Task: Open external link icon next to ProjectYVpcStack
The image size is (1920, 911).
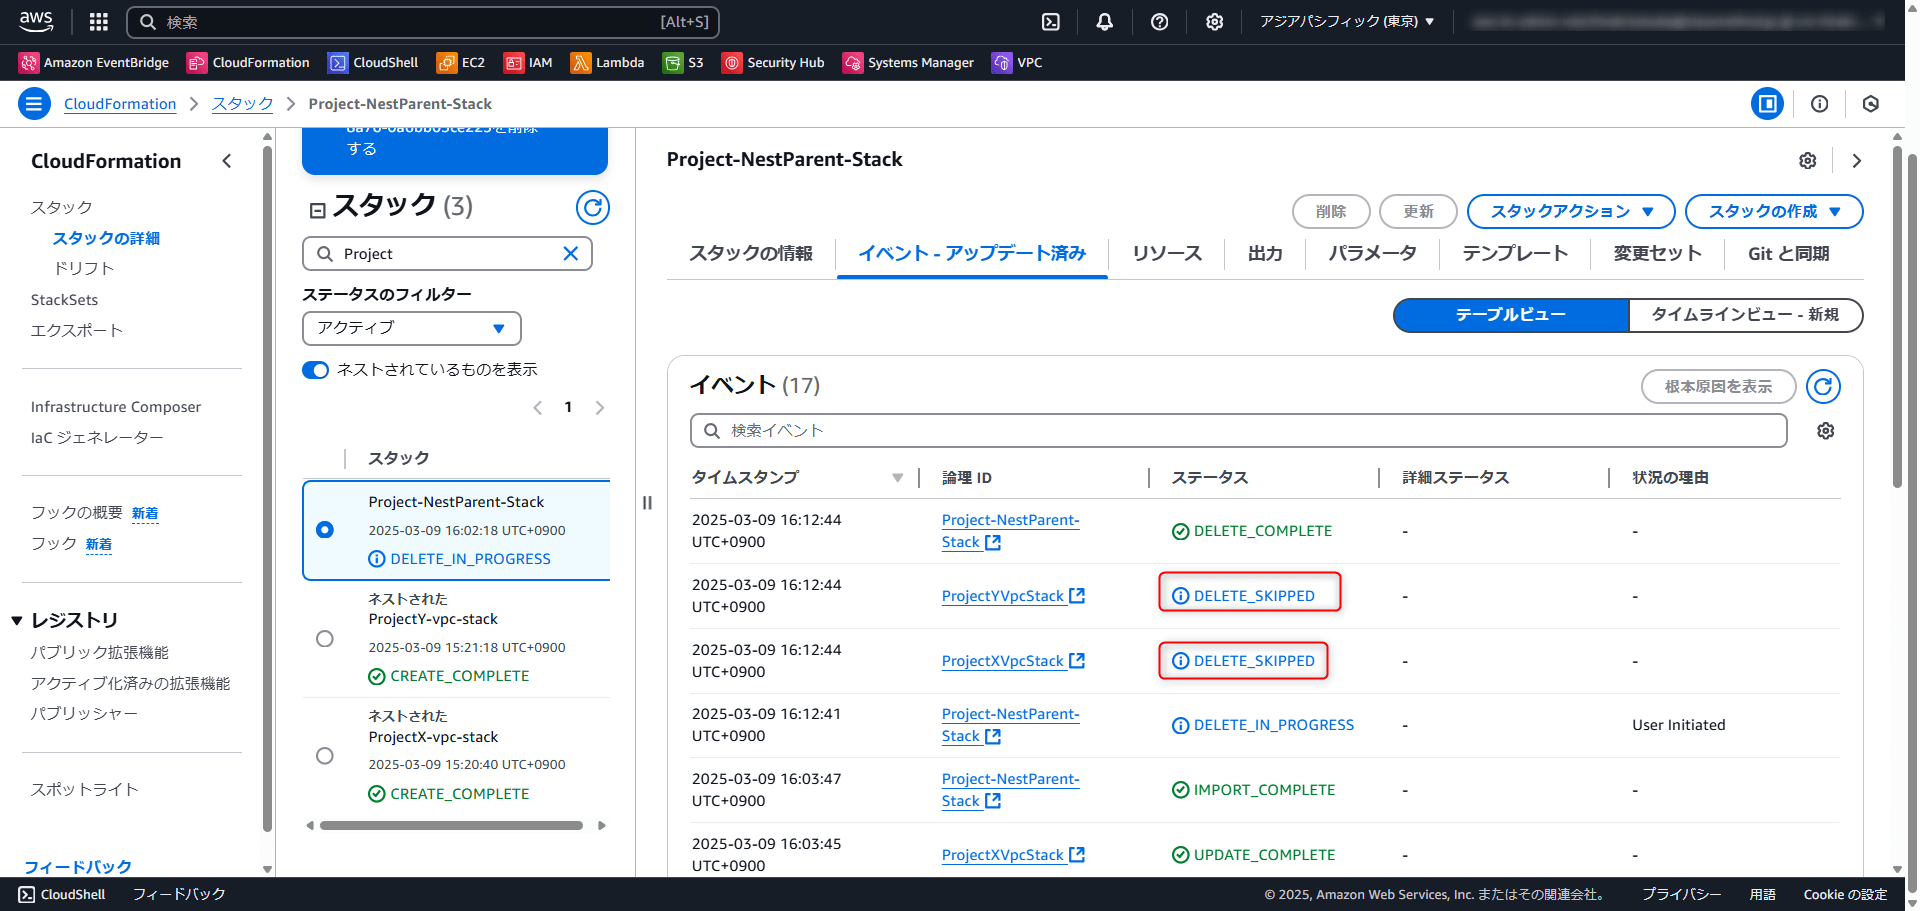Action: point(1077,595)
